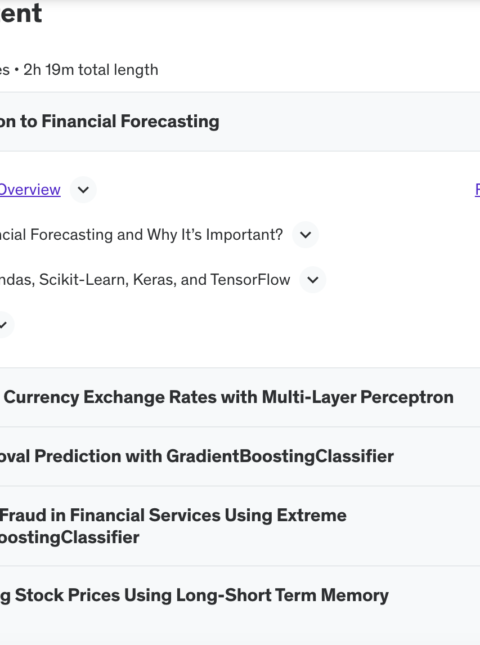Select the Scikit-Learn, Keras, and TensorFlow lecture
Viewport: 480px width, 645px height.
coord(145,280)
